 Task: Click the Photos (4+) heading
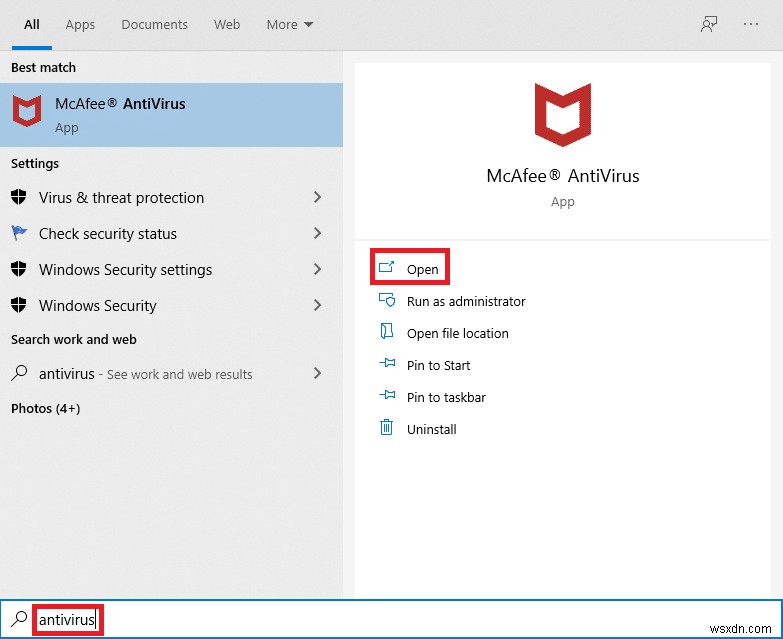45,408
